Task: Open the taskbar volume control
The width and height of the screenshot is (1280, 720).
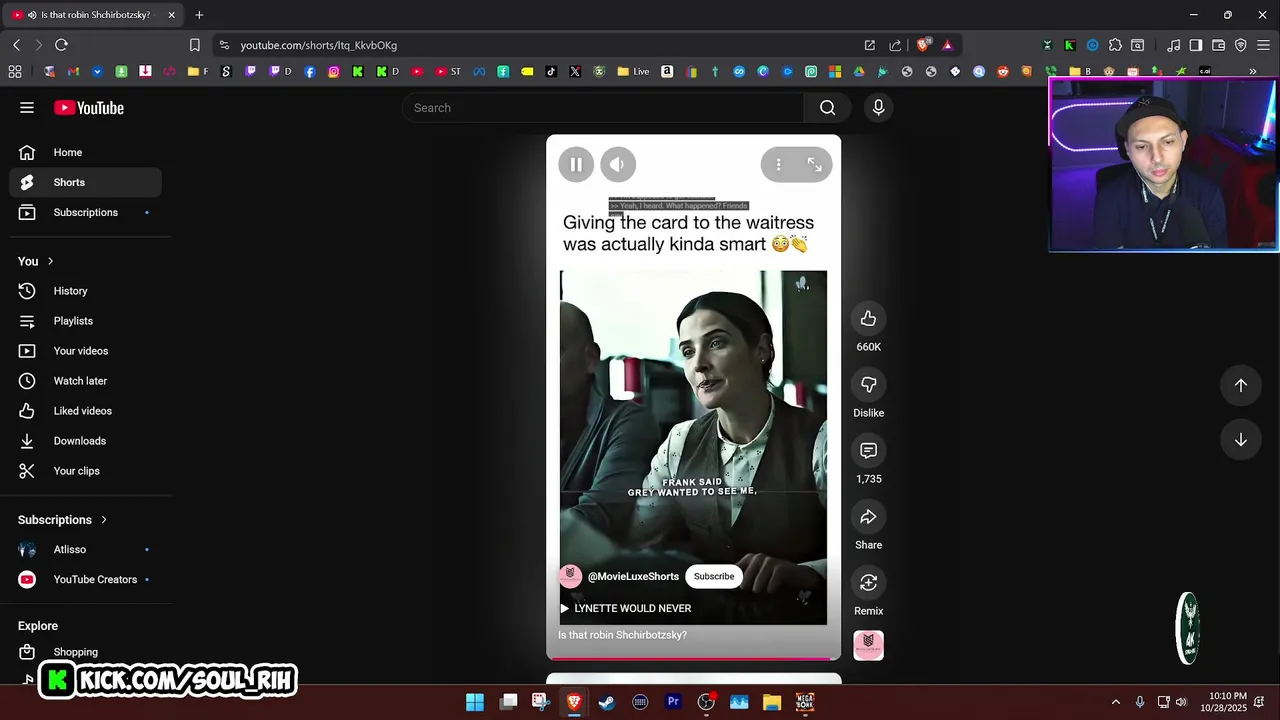Action: [x=1181, y=702]
